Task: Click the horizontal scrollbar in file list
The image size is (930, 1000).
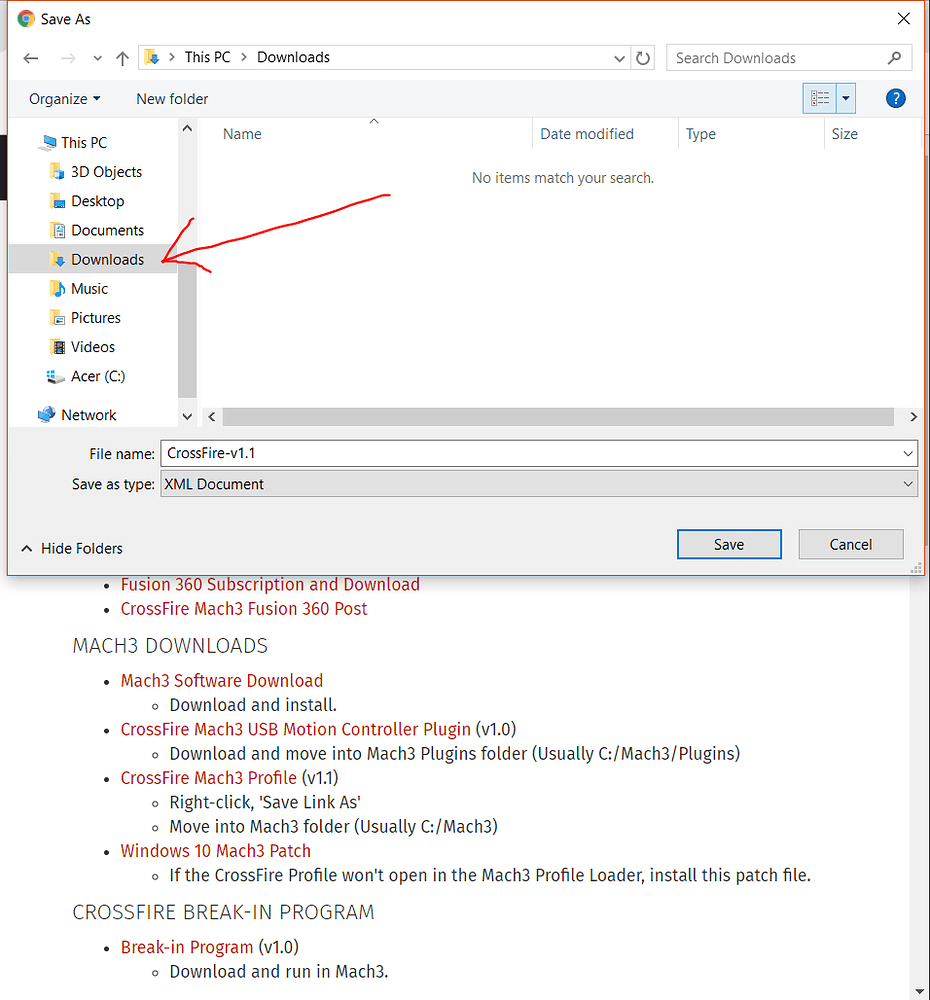Action: point(557,416)
